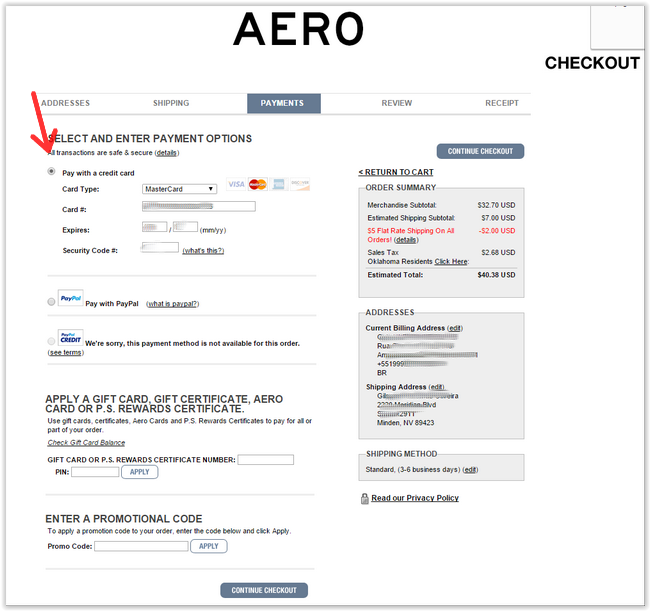The height and width of the screenshot is (611, 650).
Task: Click the PayPal logo icon
Action: [70, 298]
